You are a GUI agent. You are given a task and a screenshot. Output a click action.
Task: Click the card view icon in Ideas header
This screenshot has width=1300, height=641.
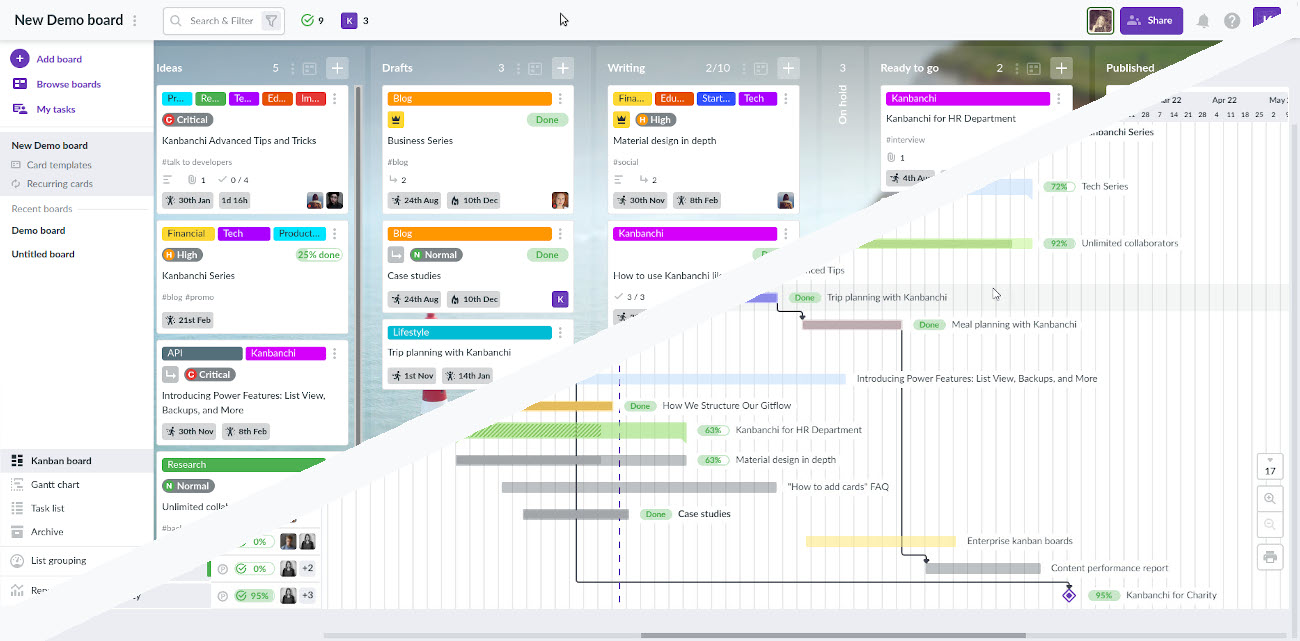tap(309, 68)
